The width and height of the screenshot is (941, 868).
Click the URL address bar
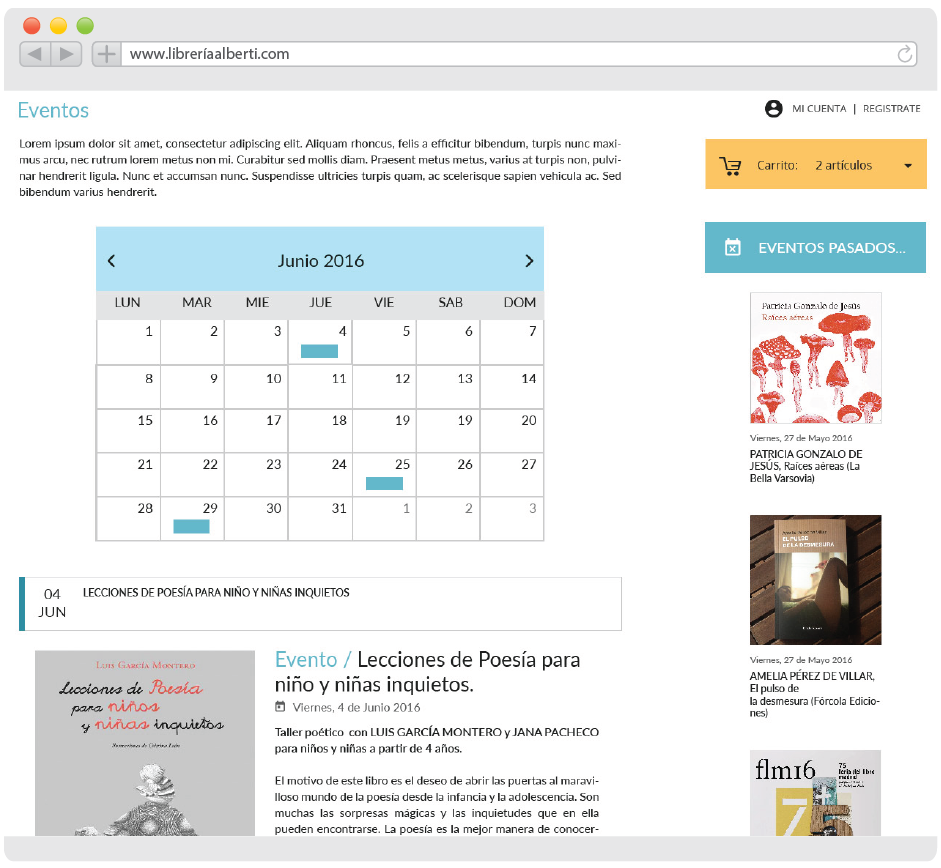[x=519, y=54]
